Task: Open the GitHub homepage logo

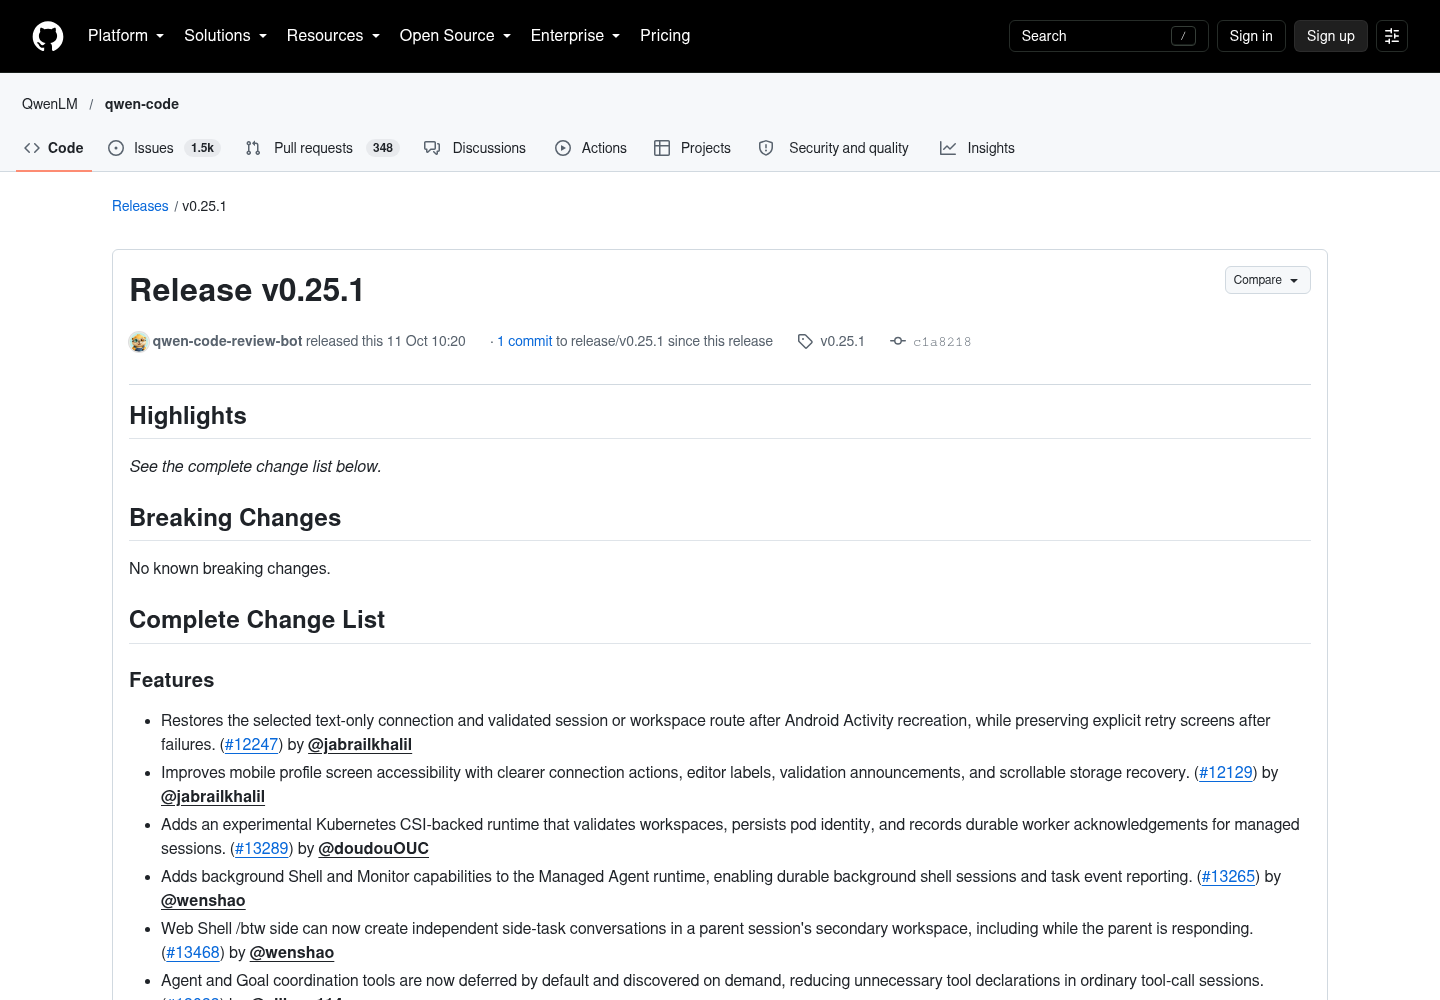Action: click(x=48, y=36)
